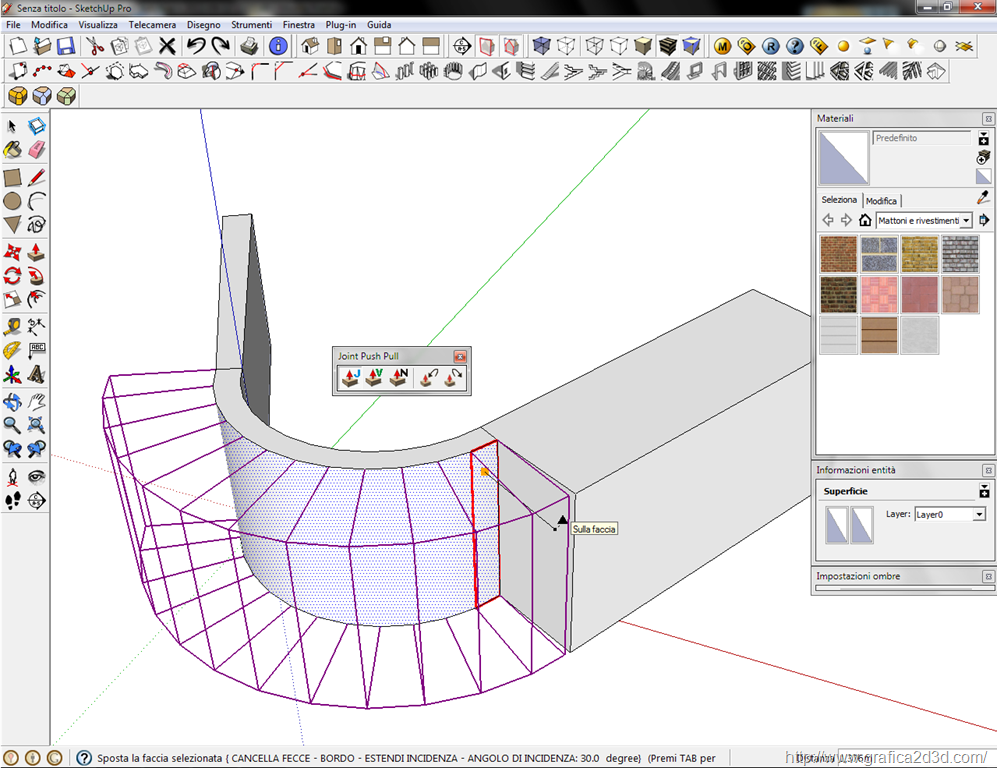Viewport: 997px width, 768px height.
Task: Select the pink tile material swatch
Action: click(x=879, y=295)
